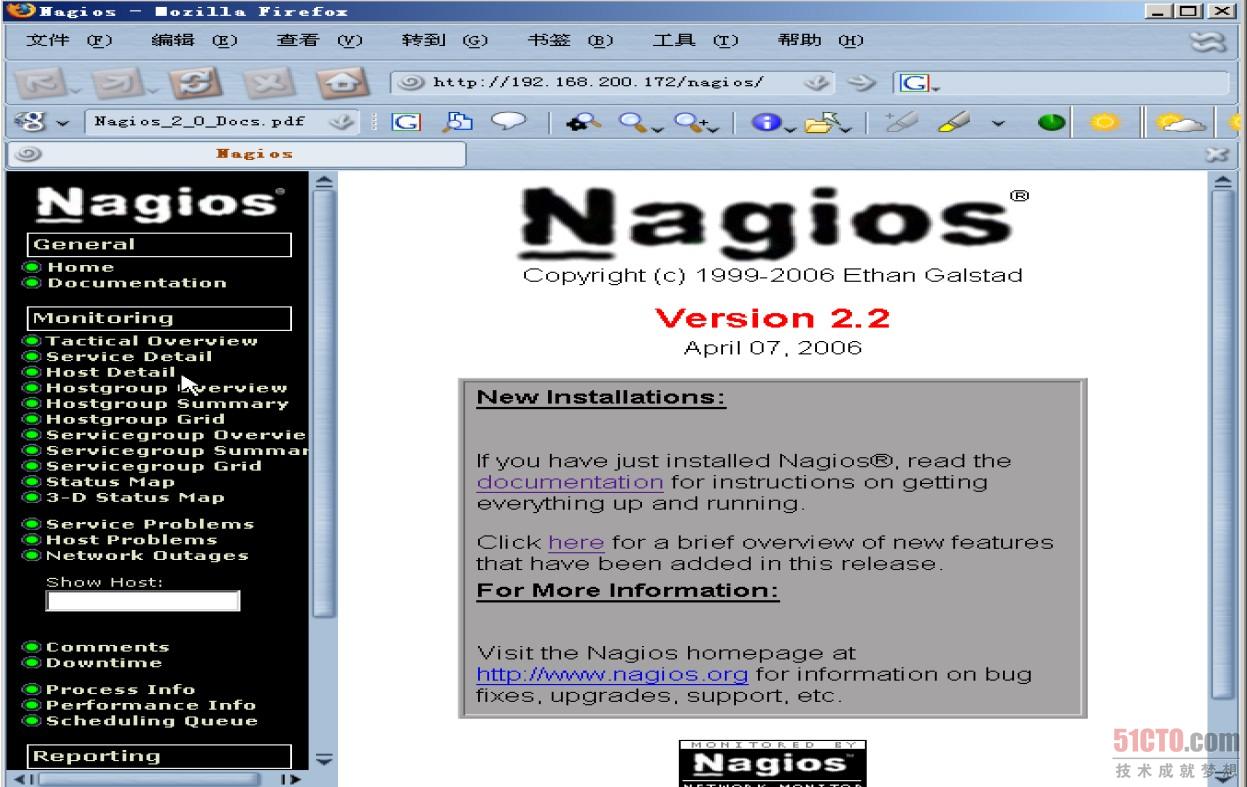The height and width of the screenshot is (787, 1247).
Task: Click the speech bubble toolbar icon
Action: [509, 122]
